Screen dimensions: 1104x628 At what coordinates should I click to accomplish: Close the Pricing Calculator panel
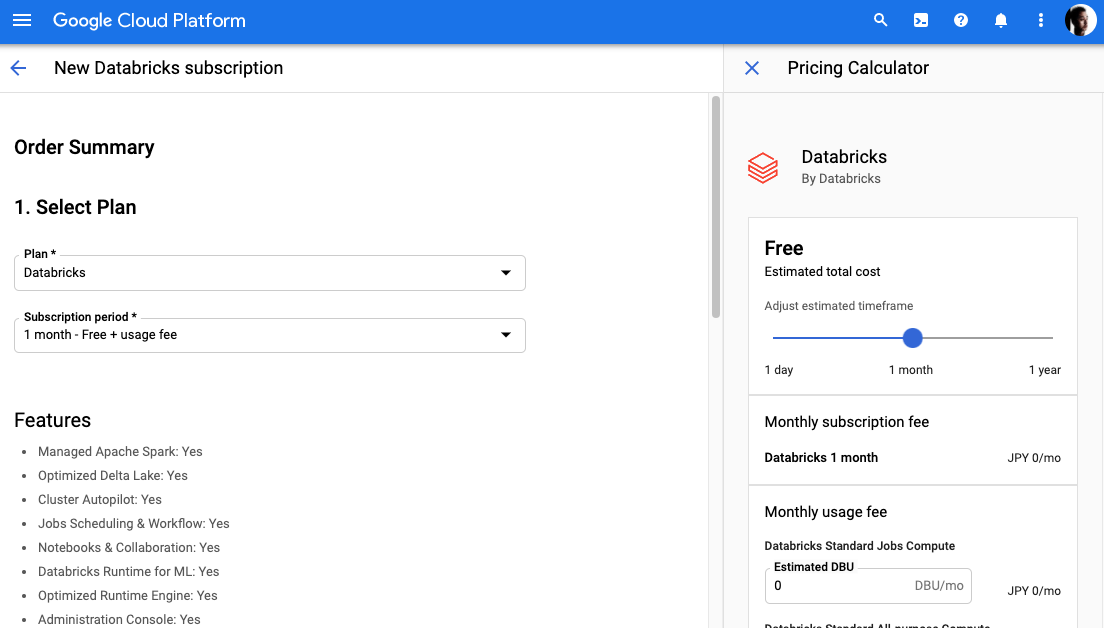pyautogui.click(x=752, y=68)
